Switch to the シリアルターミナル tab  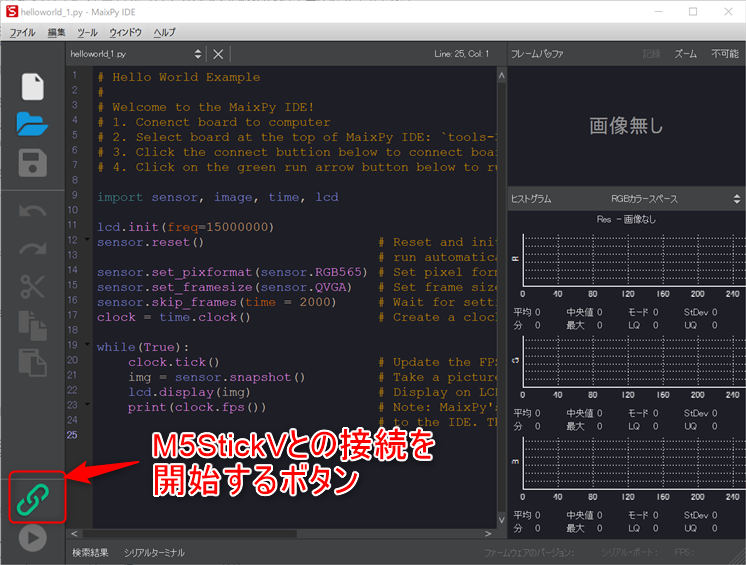154,552
